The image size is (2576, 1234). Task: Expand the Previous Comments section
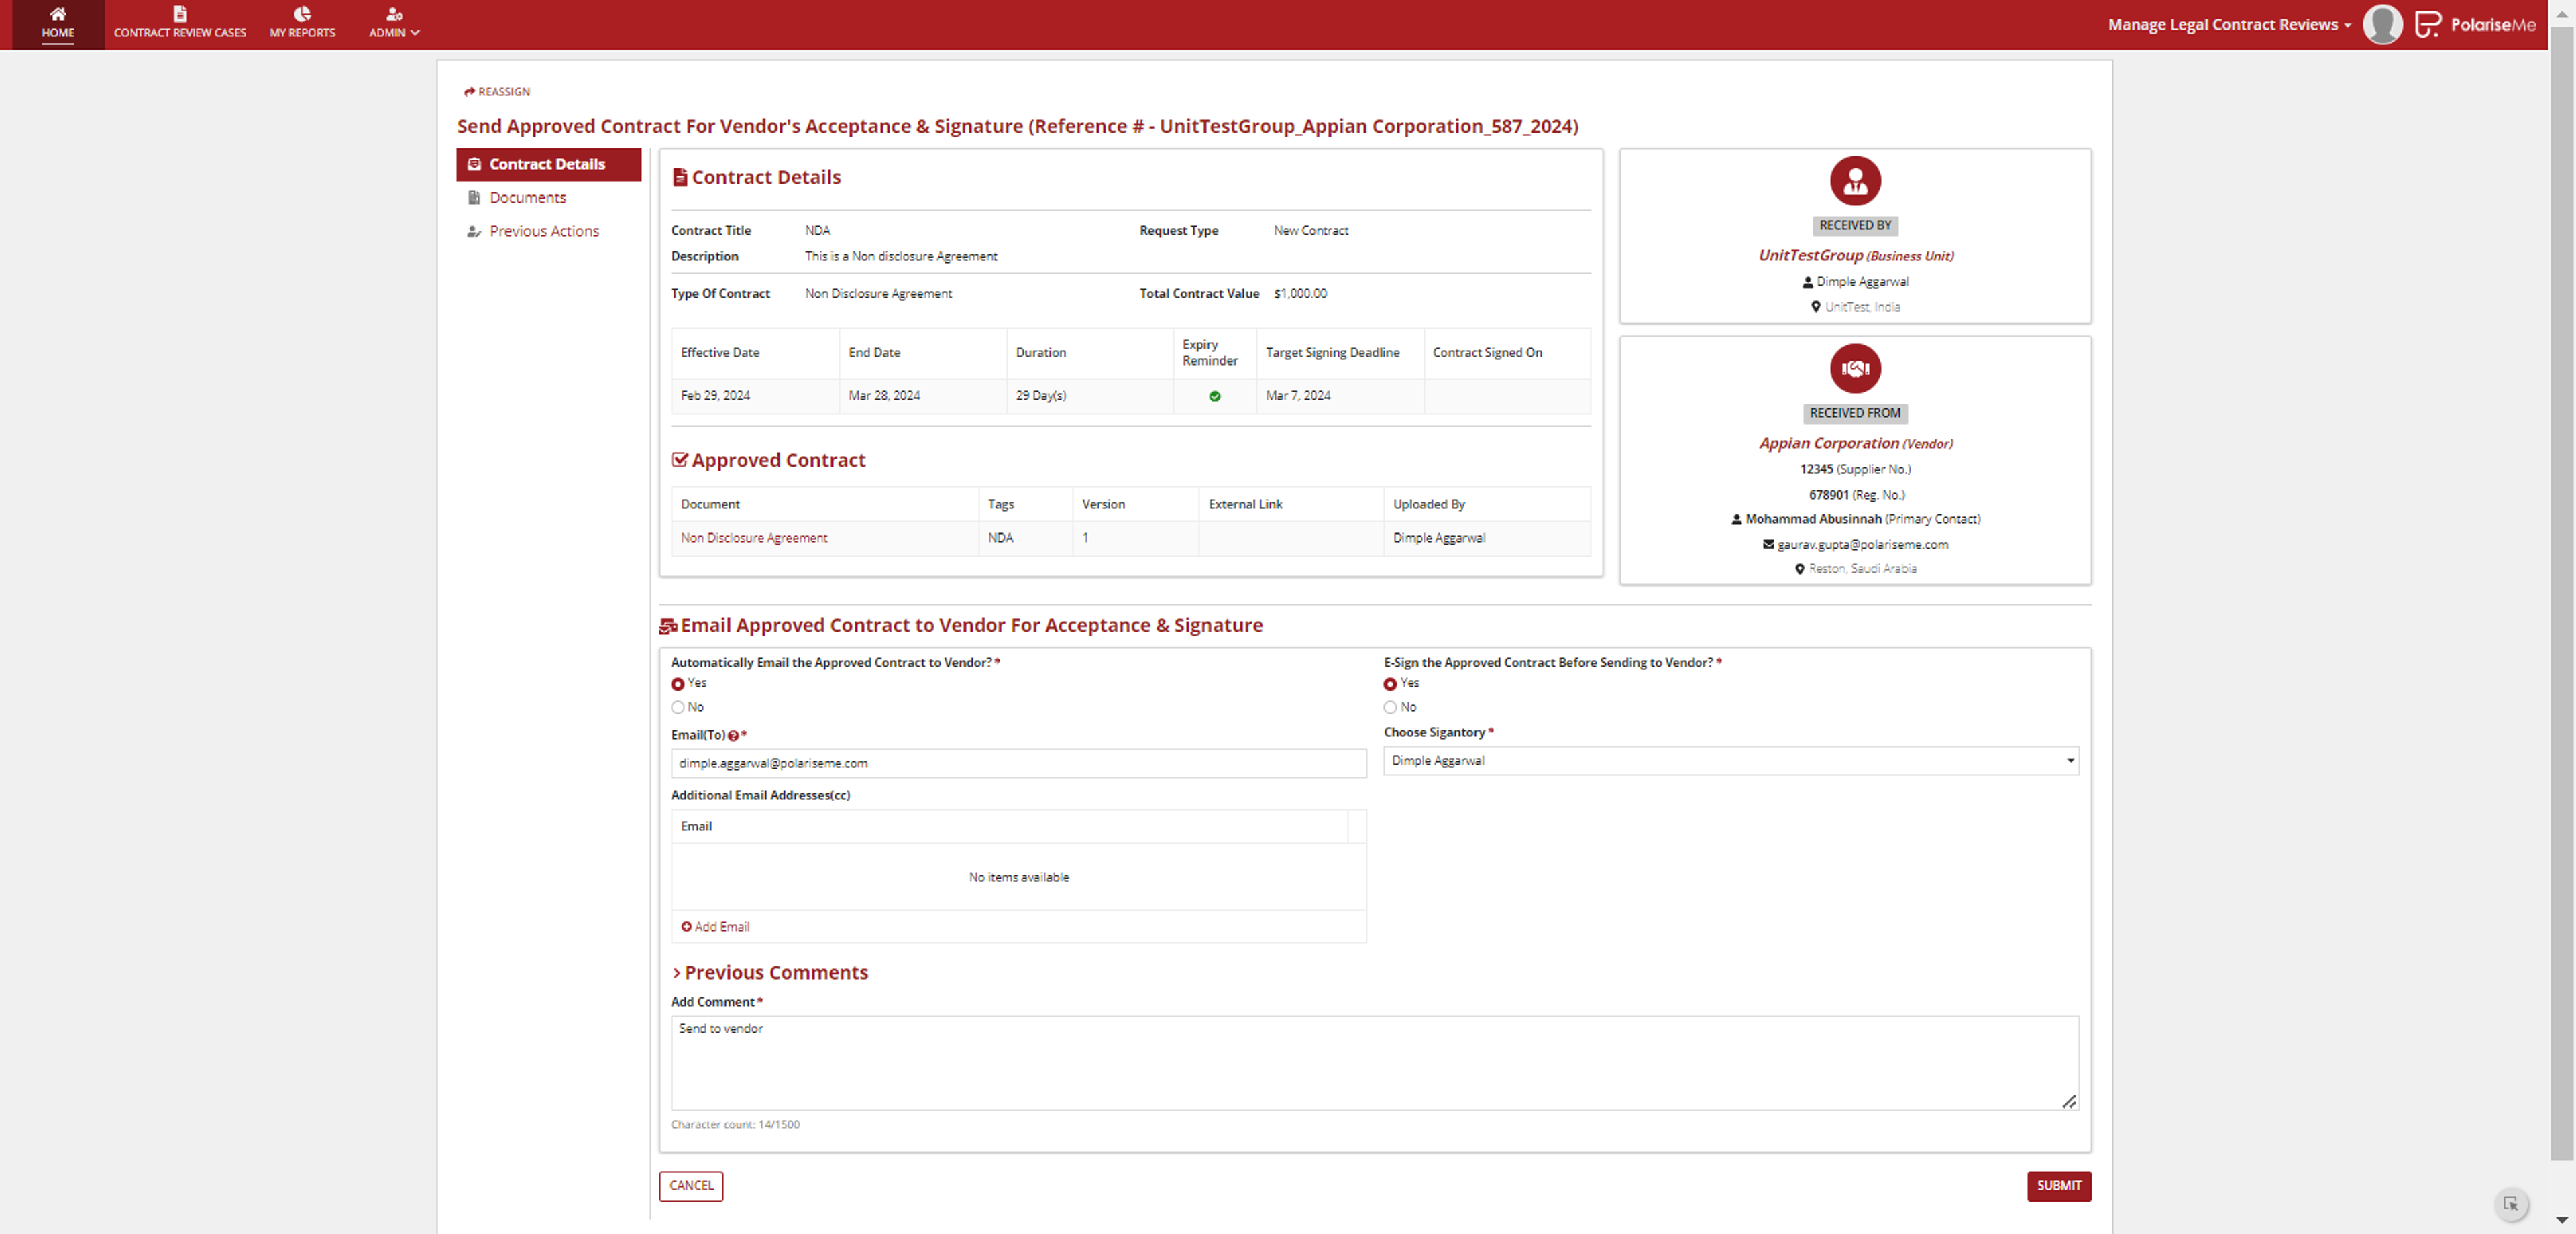[x=769, y=973]
